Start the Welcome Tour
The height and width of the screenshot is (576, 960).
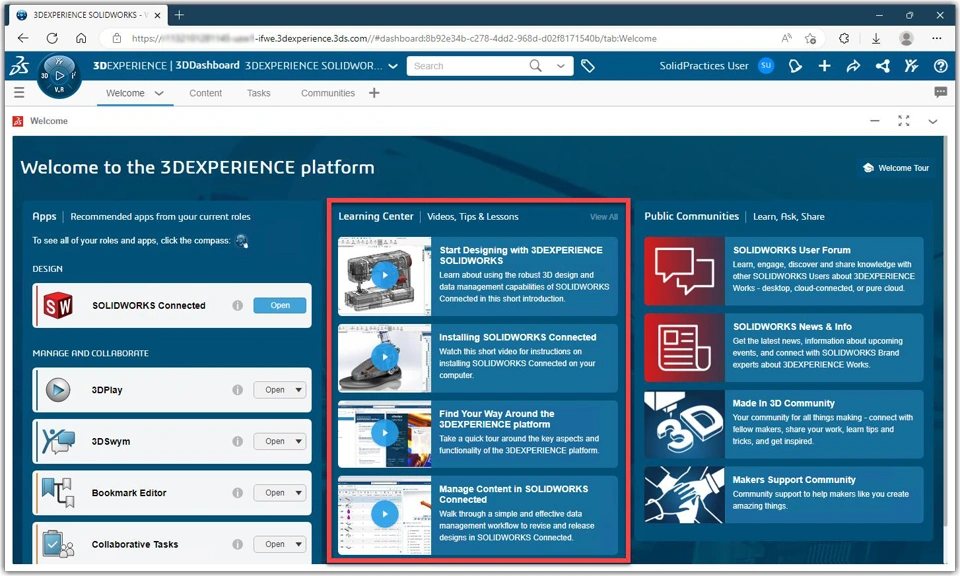pyautogui.click(x=896, y=168)
